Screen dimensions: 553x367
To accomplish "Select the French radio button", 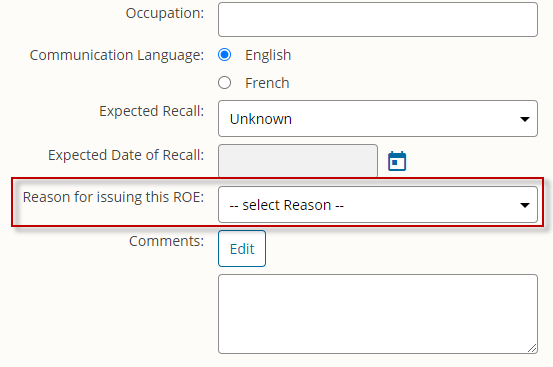I will 225,83.
